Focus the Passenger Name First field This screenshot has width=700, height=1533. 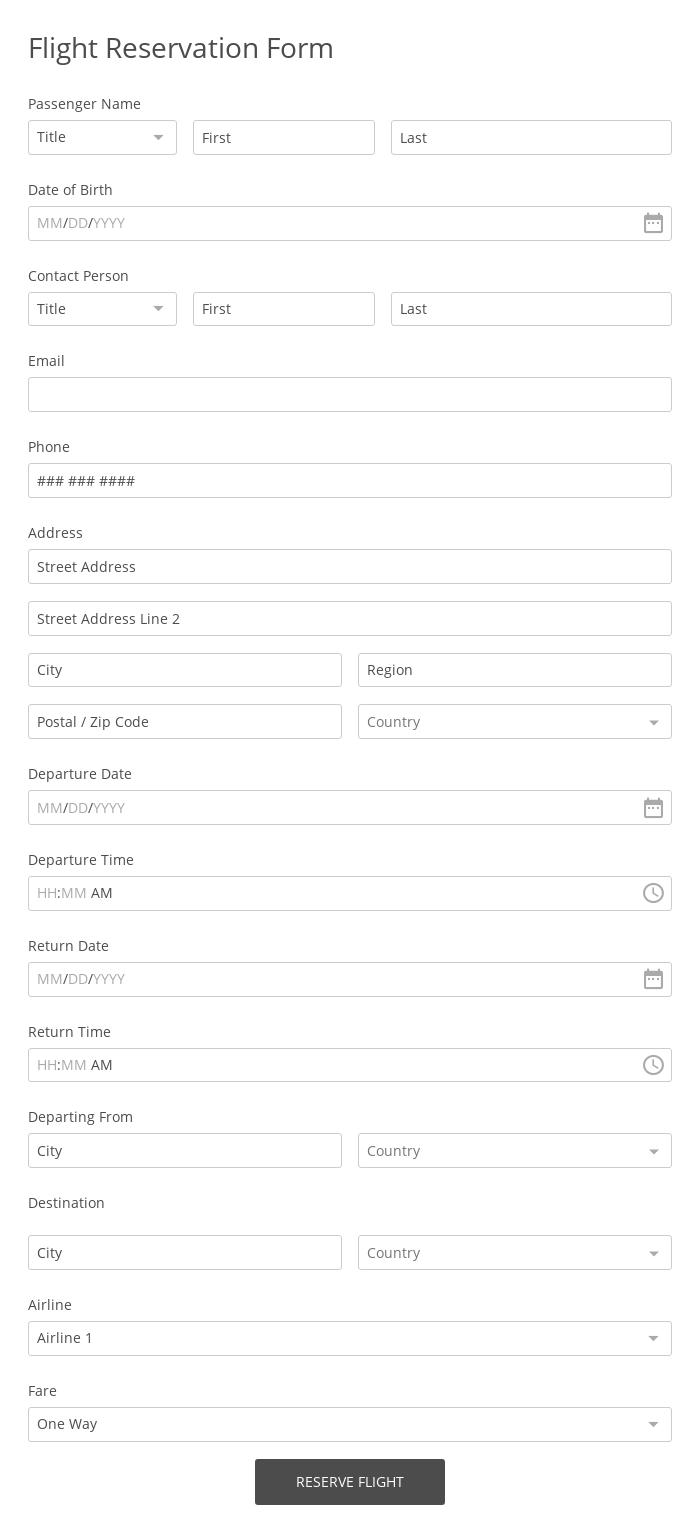click(x=283, y=138)
